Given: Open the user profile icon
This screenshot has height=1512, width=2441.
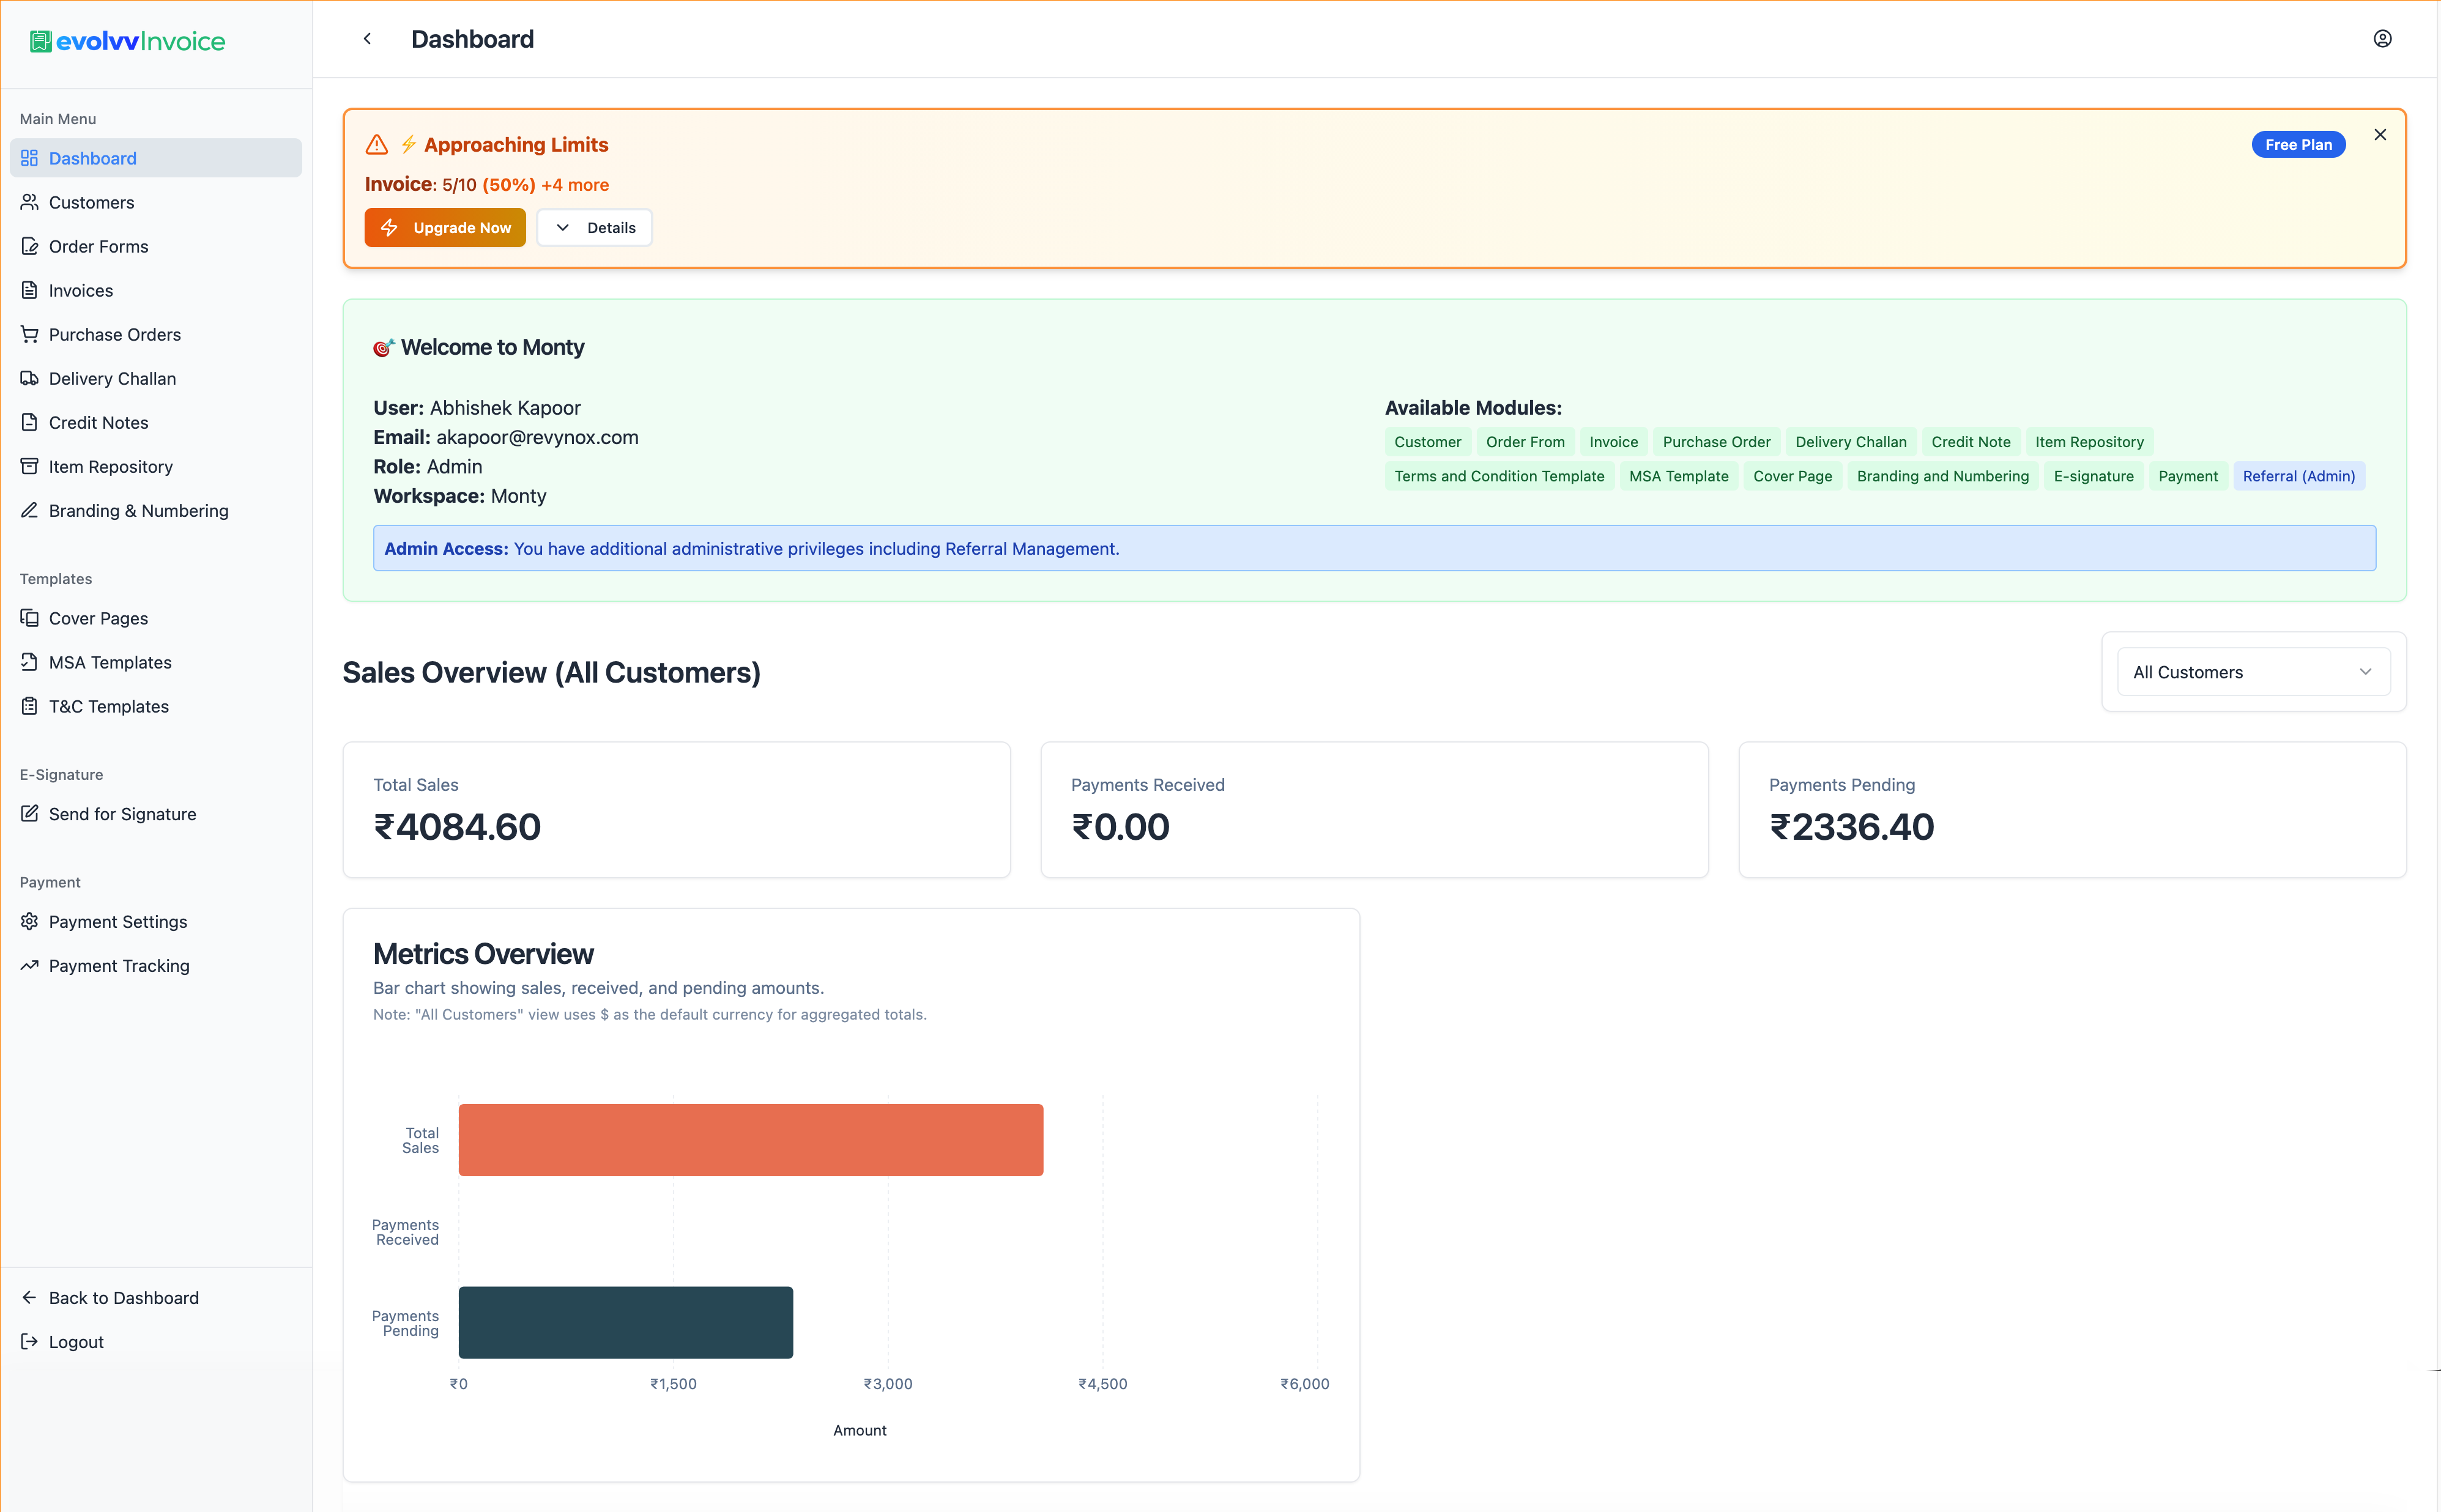Looking at the screenshot, I should point(2383,38).
